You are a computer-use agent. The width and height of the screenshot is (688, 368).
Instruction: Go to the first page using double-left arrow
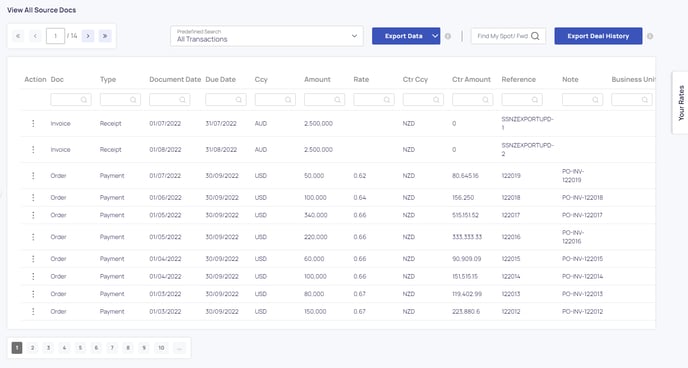point(18,36)
